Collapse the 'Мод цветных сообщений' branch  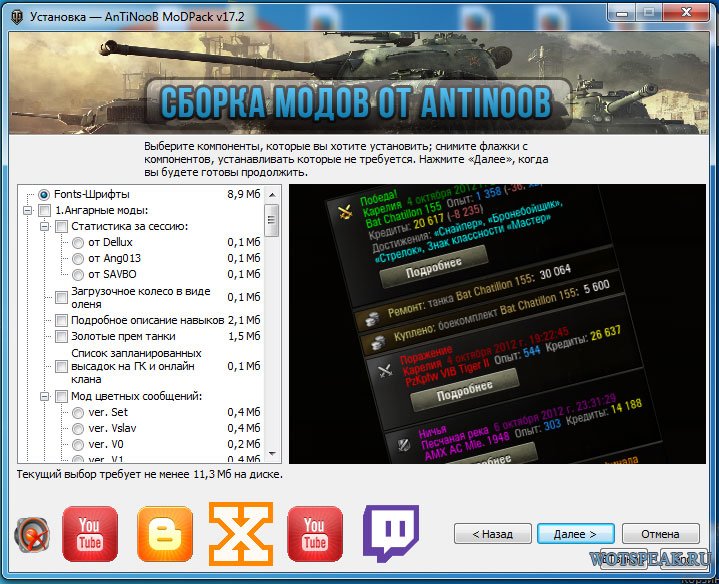point(44,397)
